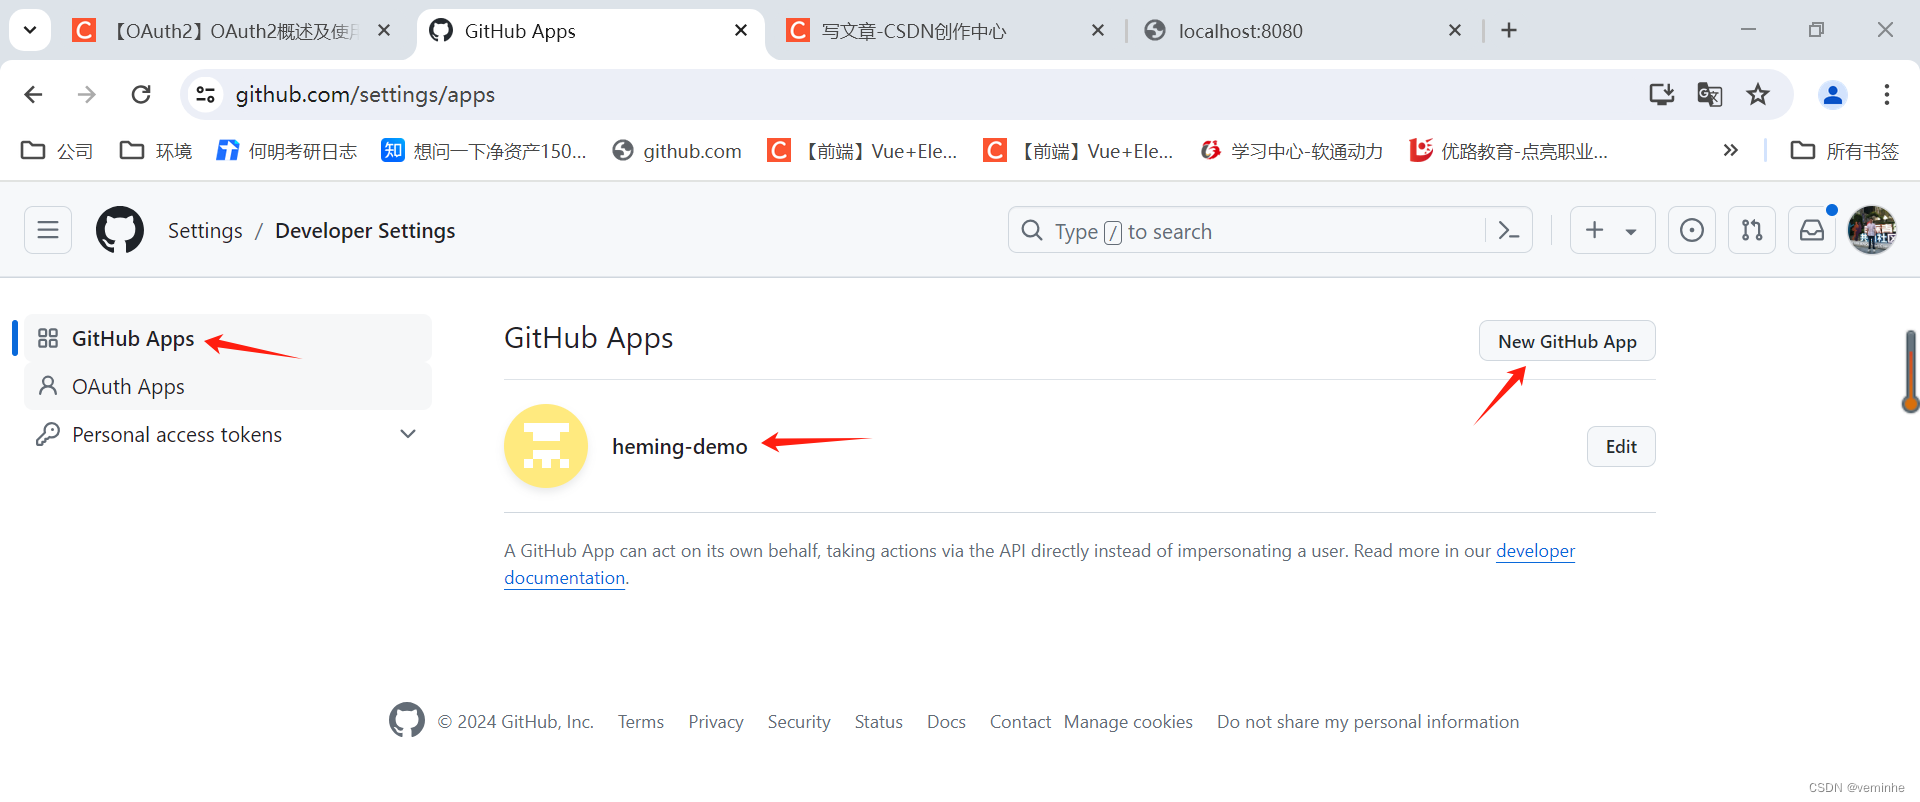Open the notifications inbox icon
This screenshot has height=802, width=1920.
(x=1812, y=230)
